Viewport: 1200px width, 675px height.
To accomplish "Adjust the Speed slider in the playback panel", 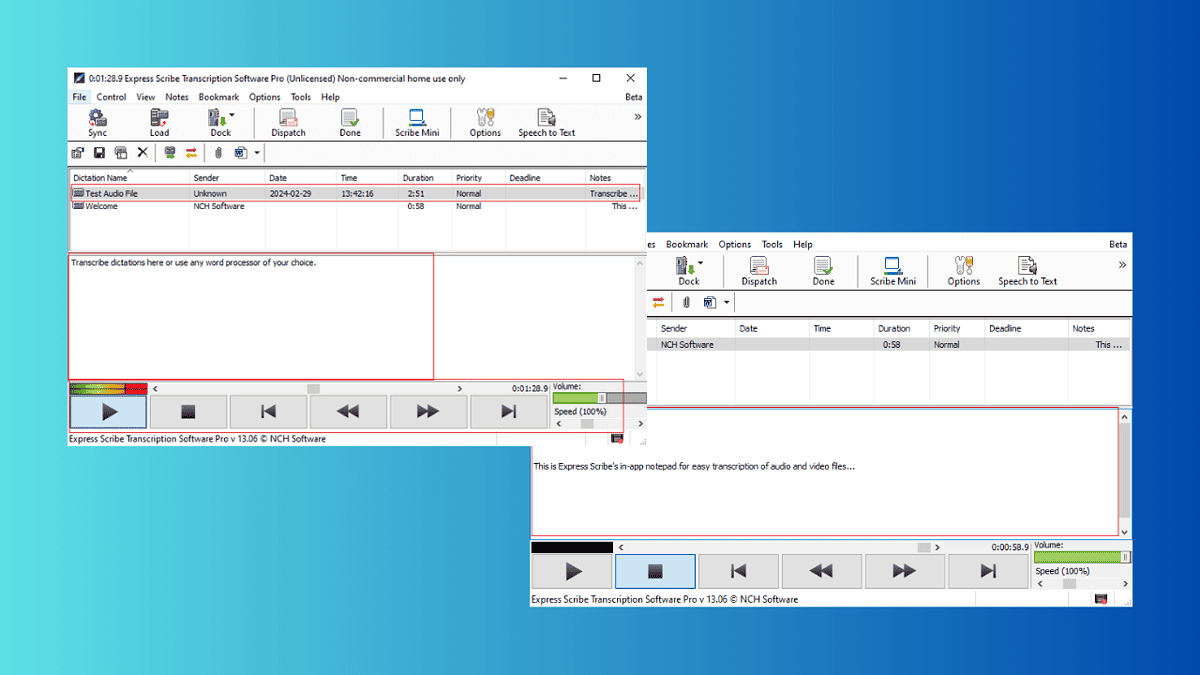I will [585, 424].
